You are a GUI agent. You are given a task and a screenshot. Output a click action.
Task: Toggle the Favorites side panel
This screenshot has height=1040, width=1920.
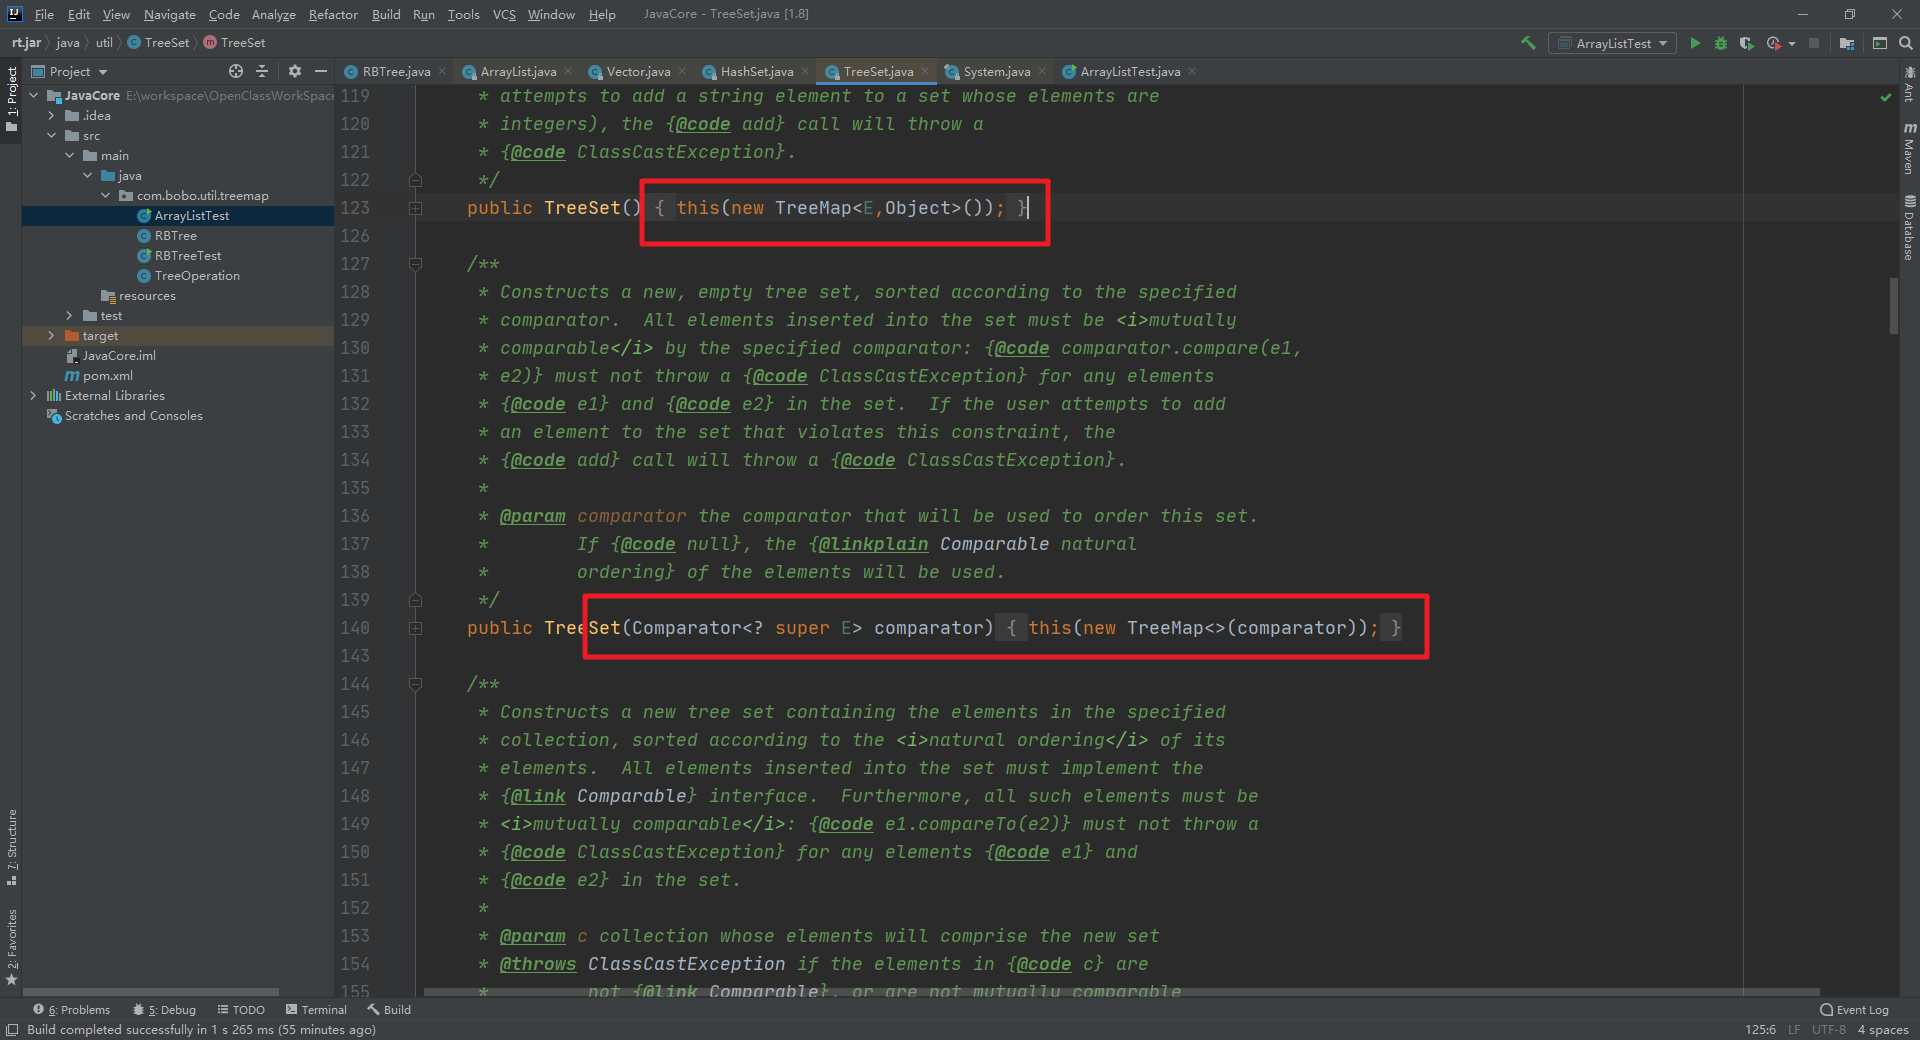coord(12,946)
